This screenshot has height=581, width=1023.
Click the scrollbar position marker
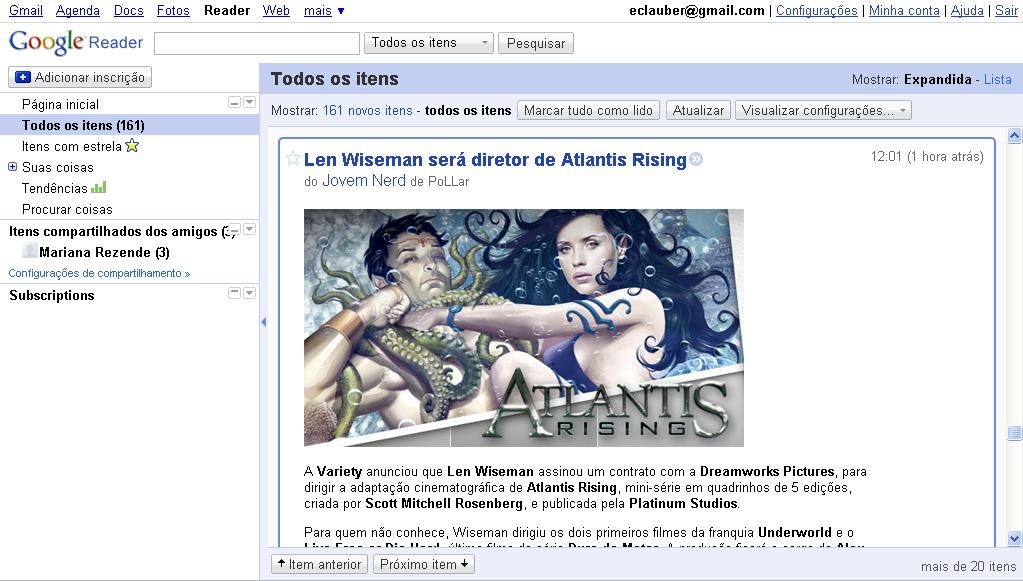click(x=1015, y=432)
